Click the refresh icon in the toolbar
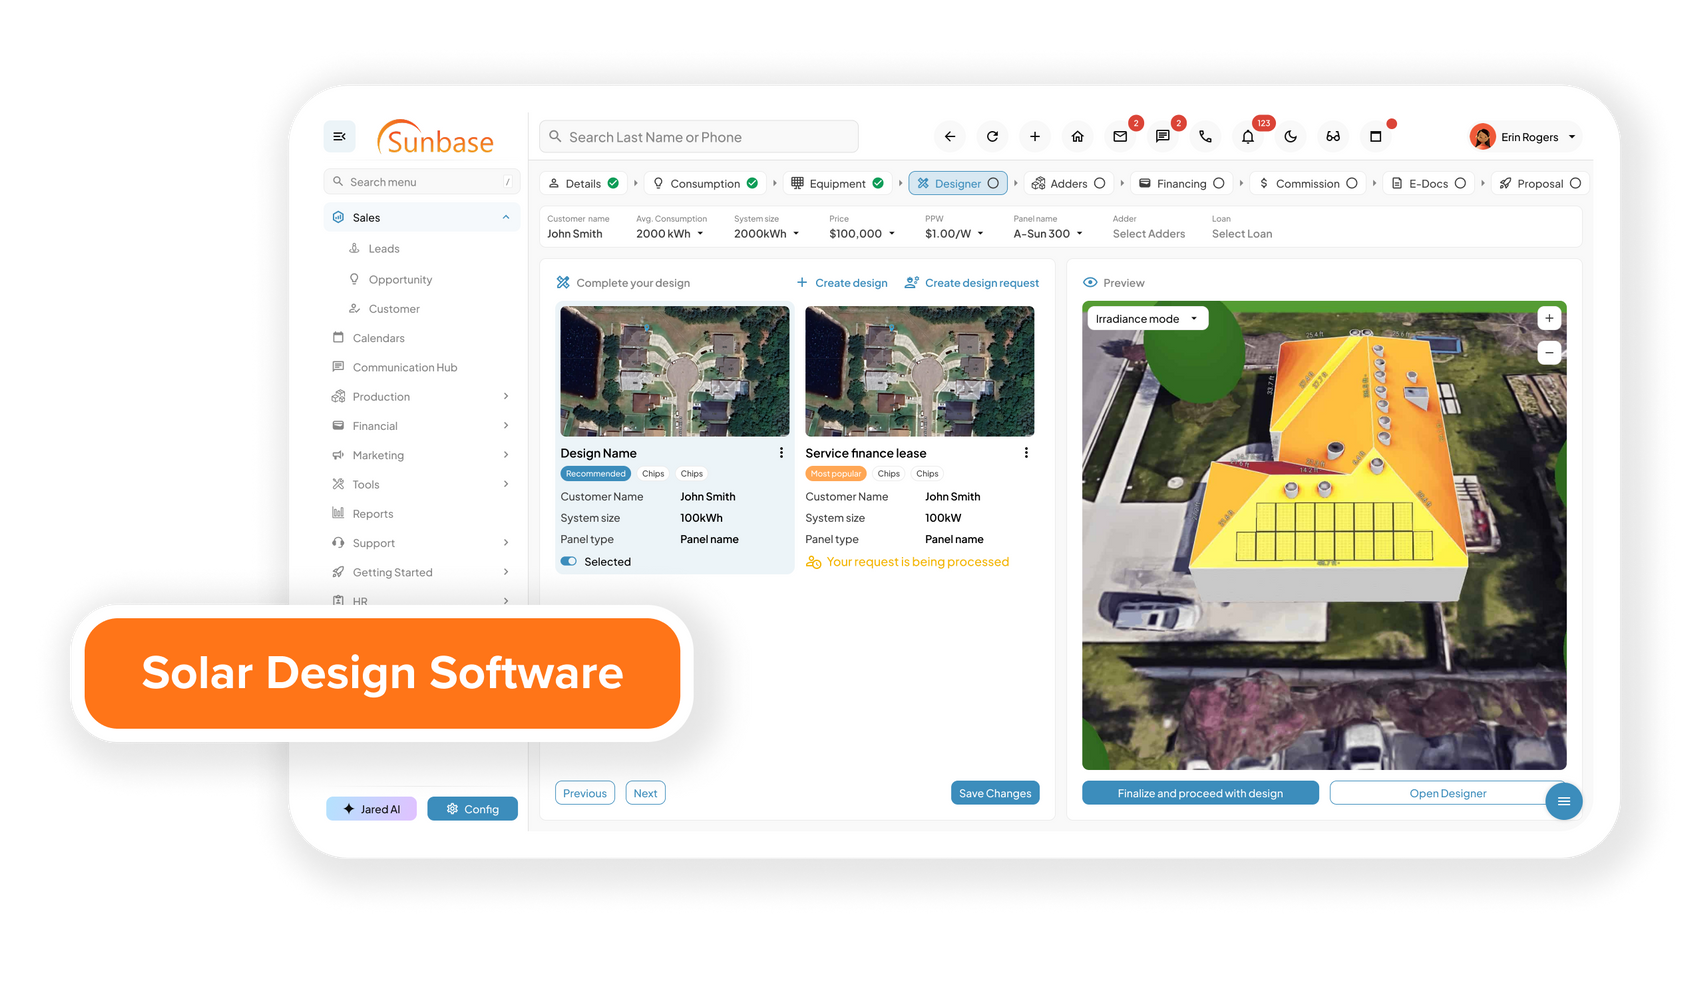Viewport: 1703px width, 1001px height. tap(992, 136)
